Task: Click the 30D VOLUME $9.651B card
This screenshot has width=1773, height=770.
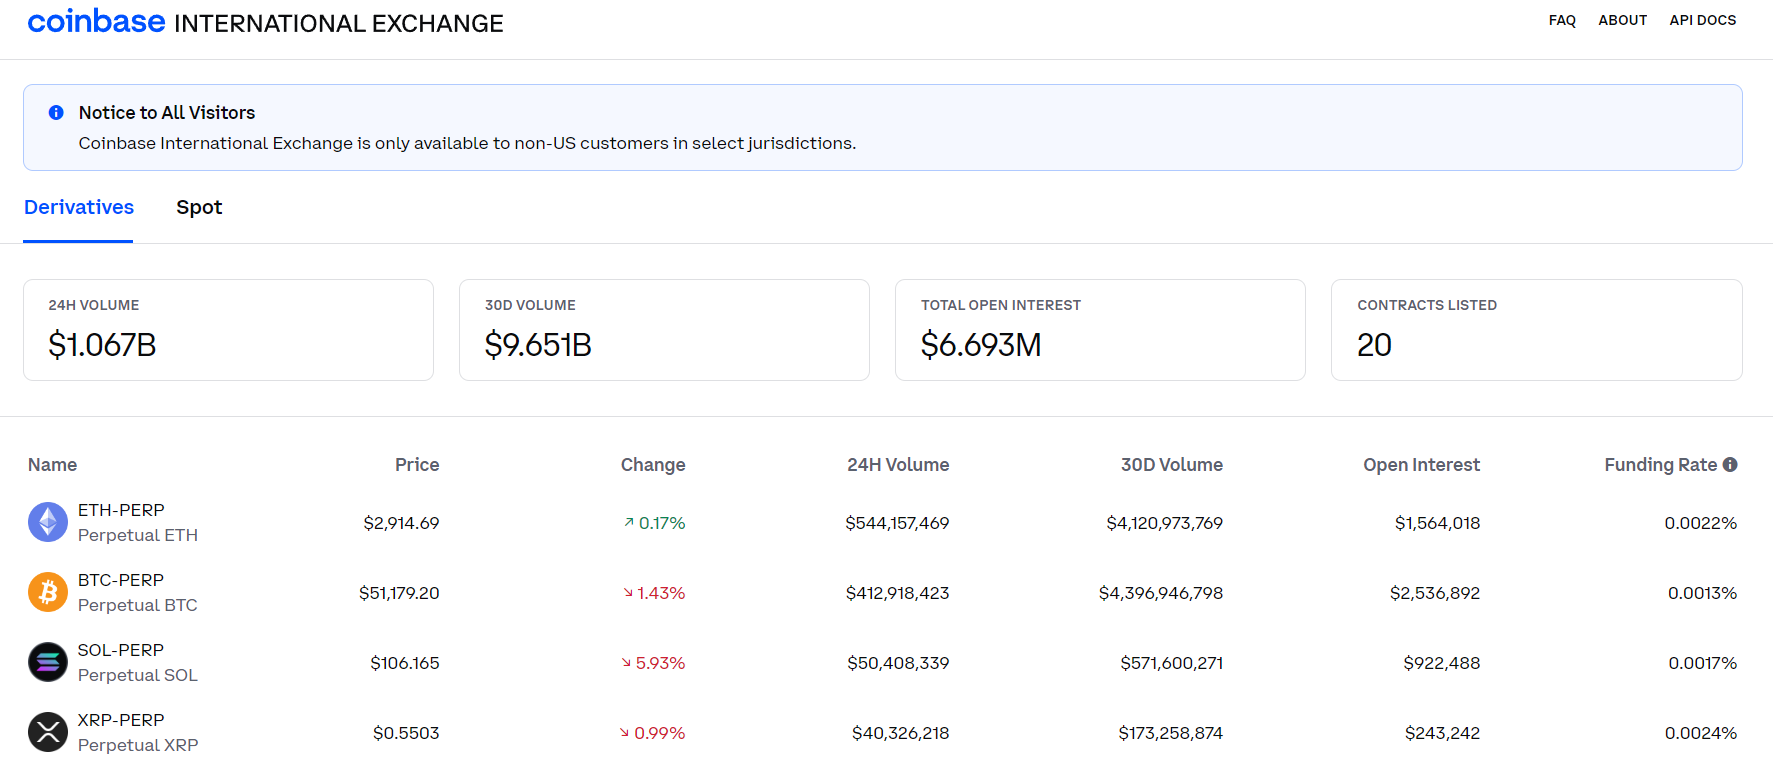Action: click(x=664, y=330)
